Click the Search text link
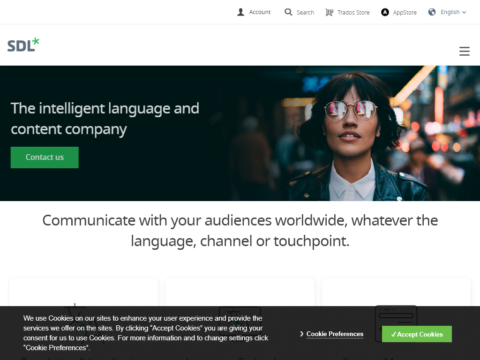This screenshot has height=360, width=480. 305,13
